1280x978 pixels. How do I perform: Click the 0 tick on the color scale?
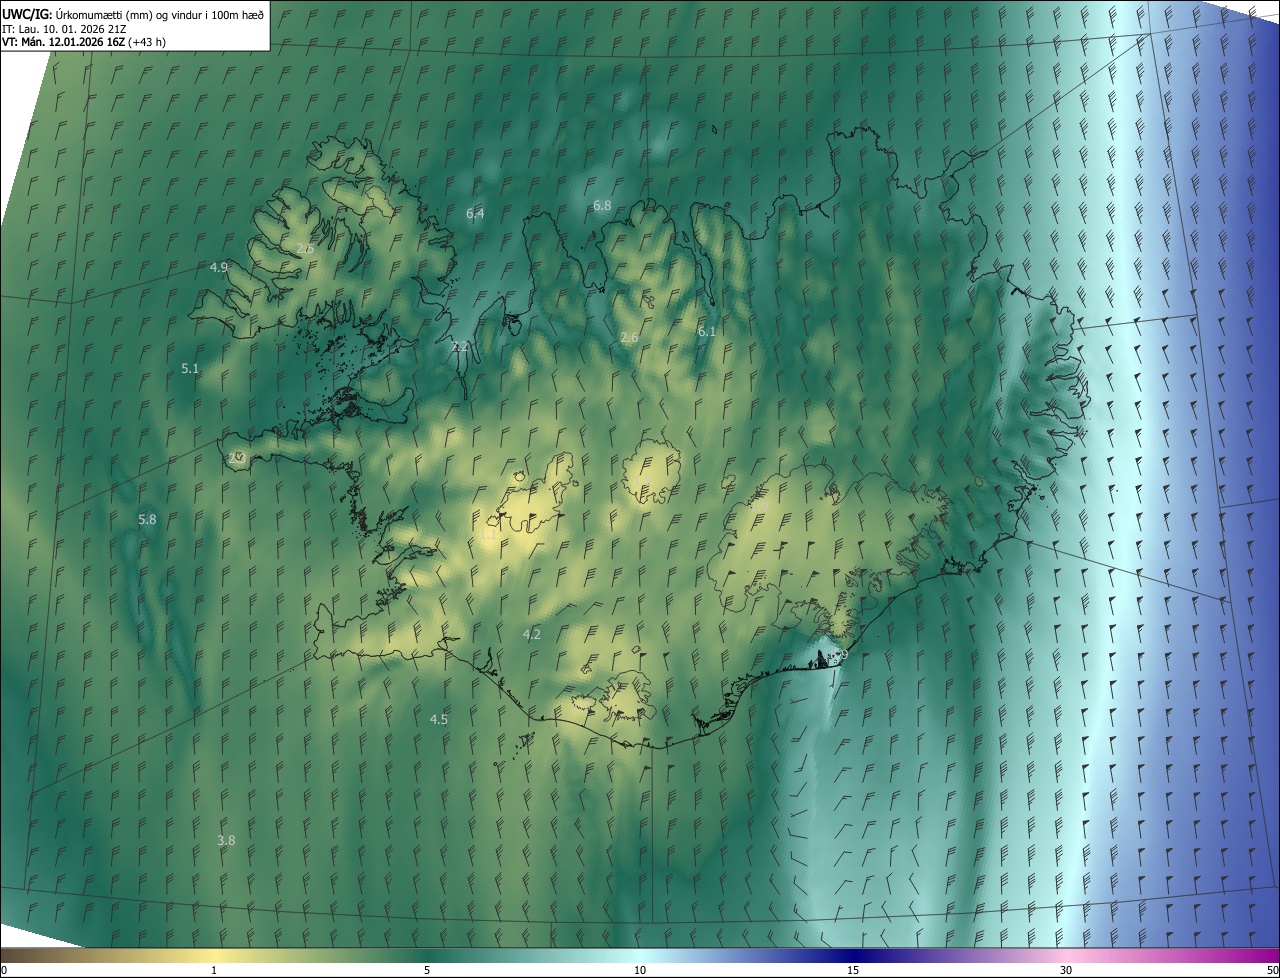[x=4, y=970]
